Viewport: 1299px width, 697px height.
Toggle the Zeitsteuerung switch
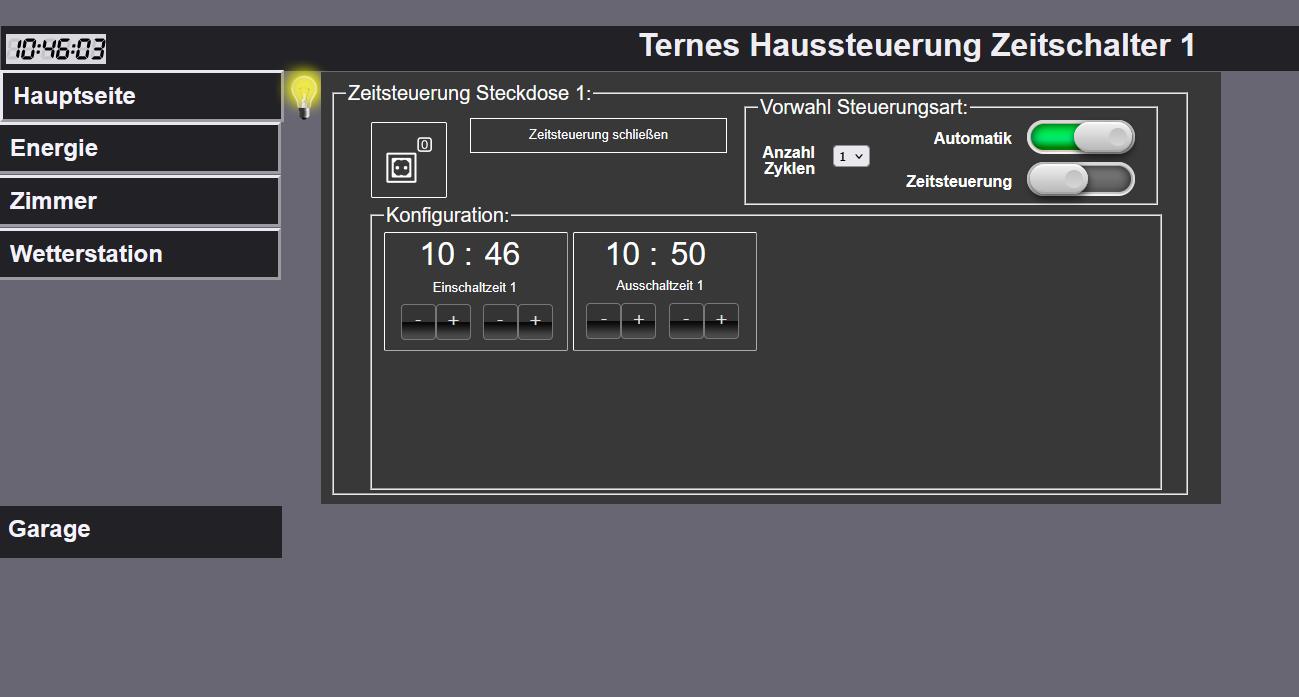[x=1081, y=179]
